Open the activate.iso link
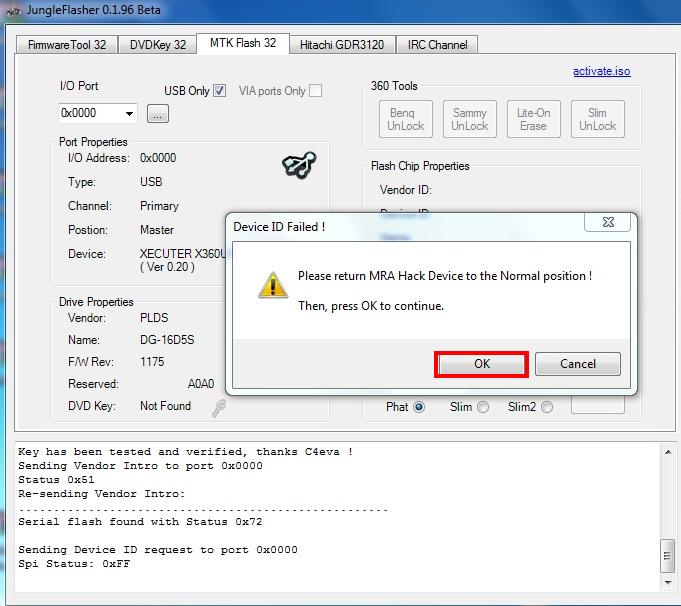The width and height of the screenshot is (681, 606). point(602,71)
